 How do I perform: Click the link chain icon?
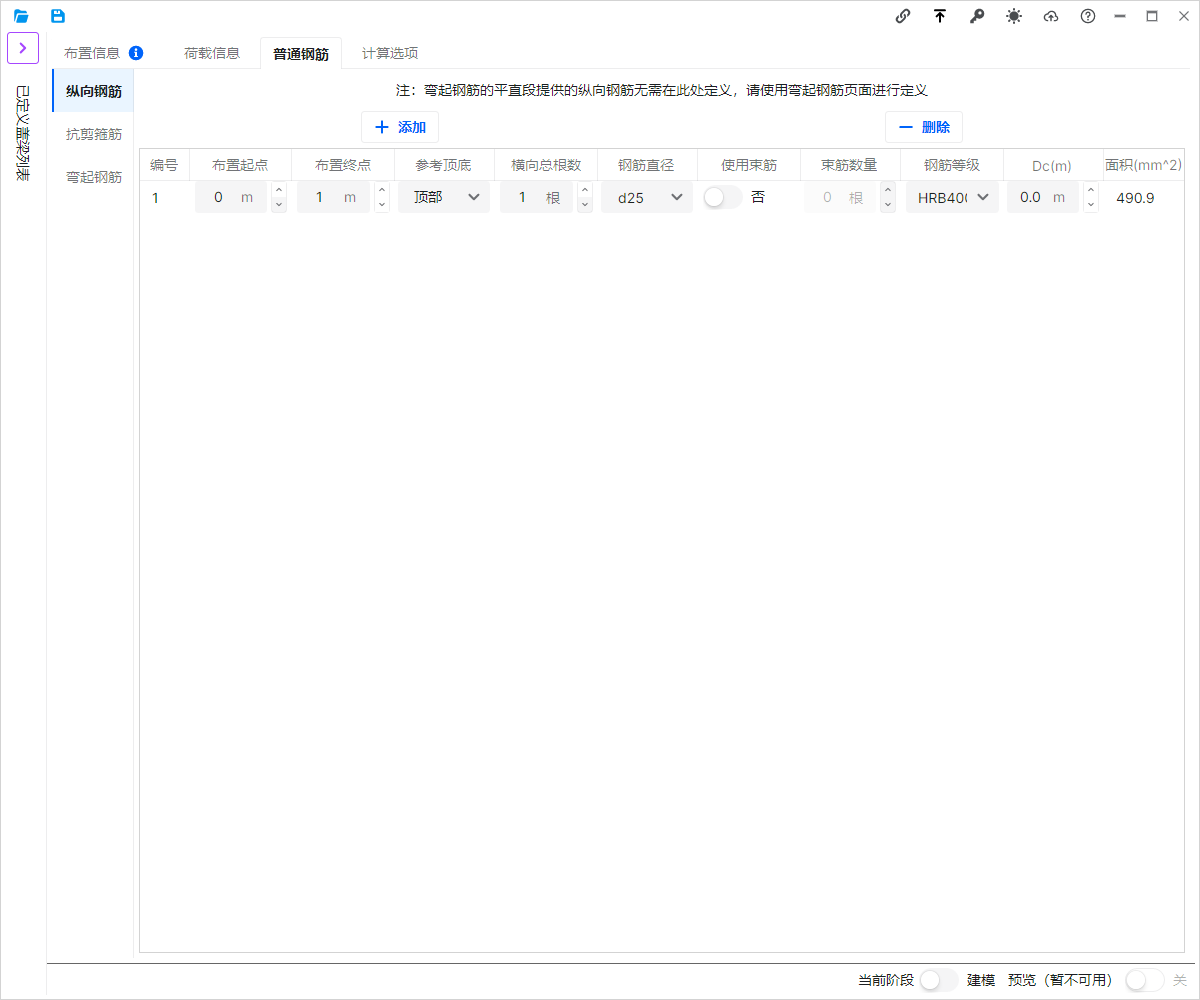click(x=903, y=16)
